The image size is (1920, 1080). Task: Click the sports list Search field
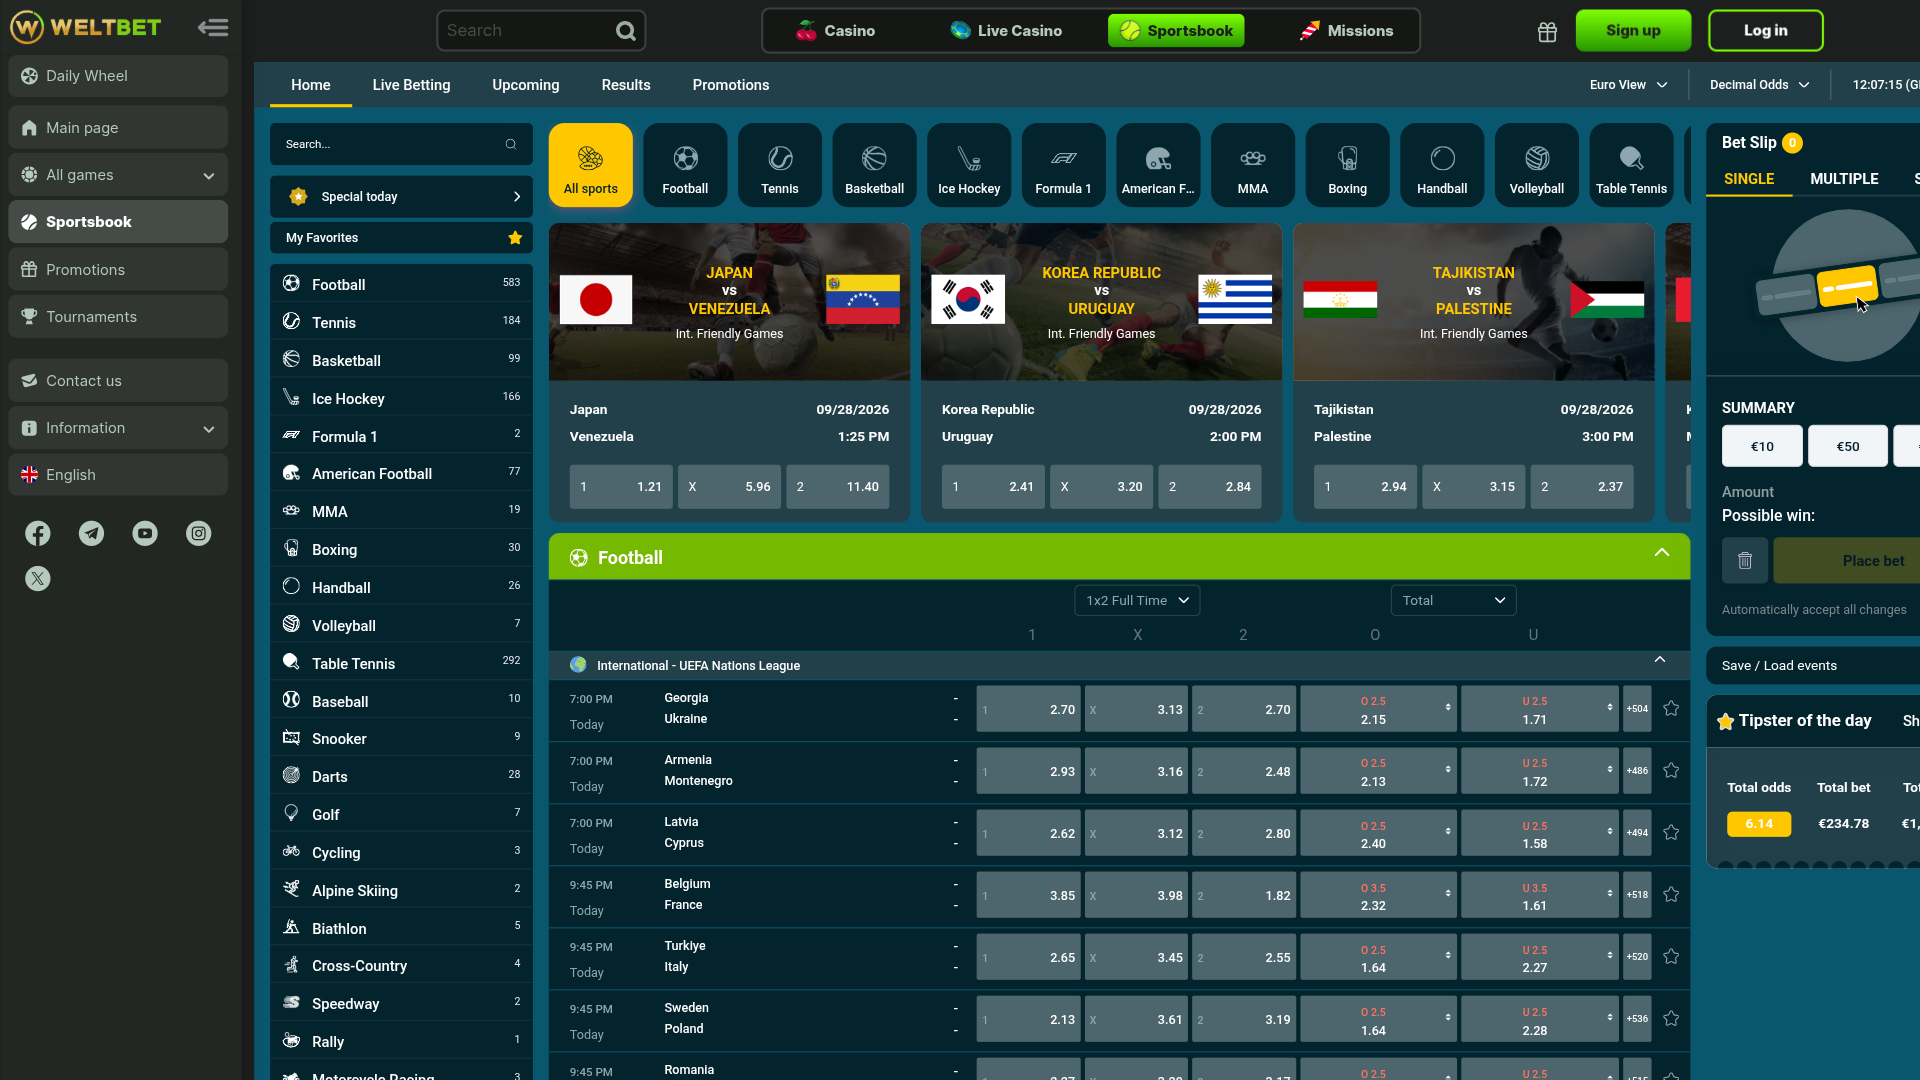401,145
